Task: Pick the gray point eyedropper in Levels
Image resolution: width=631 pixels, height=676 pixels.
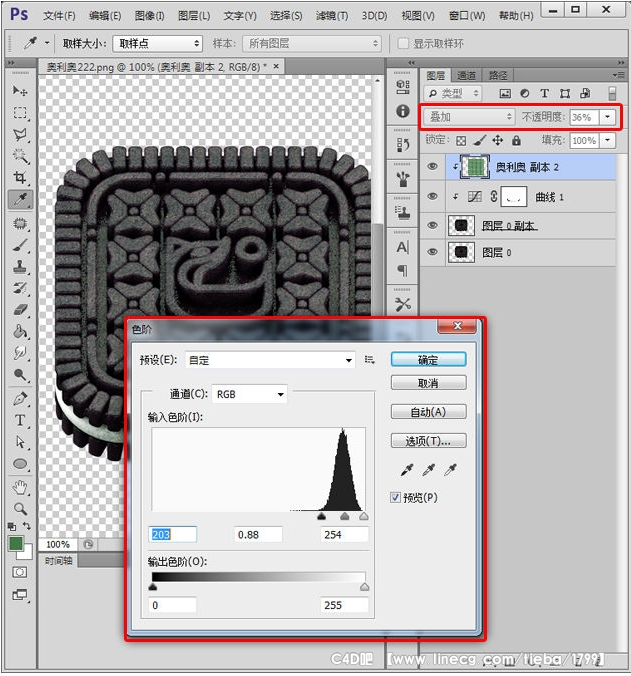Action: 428,469
